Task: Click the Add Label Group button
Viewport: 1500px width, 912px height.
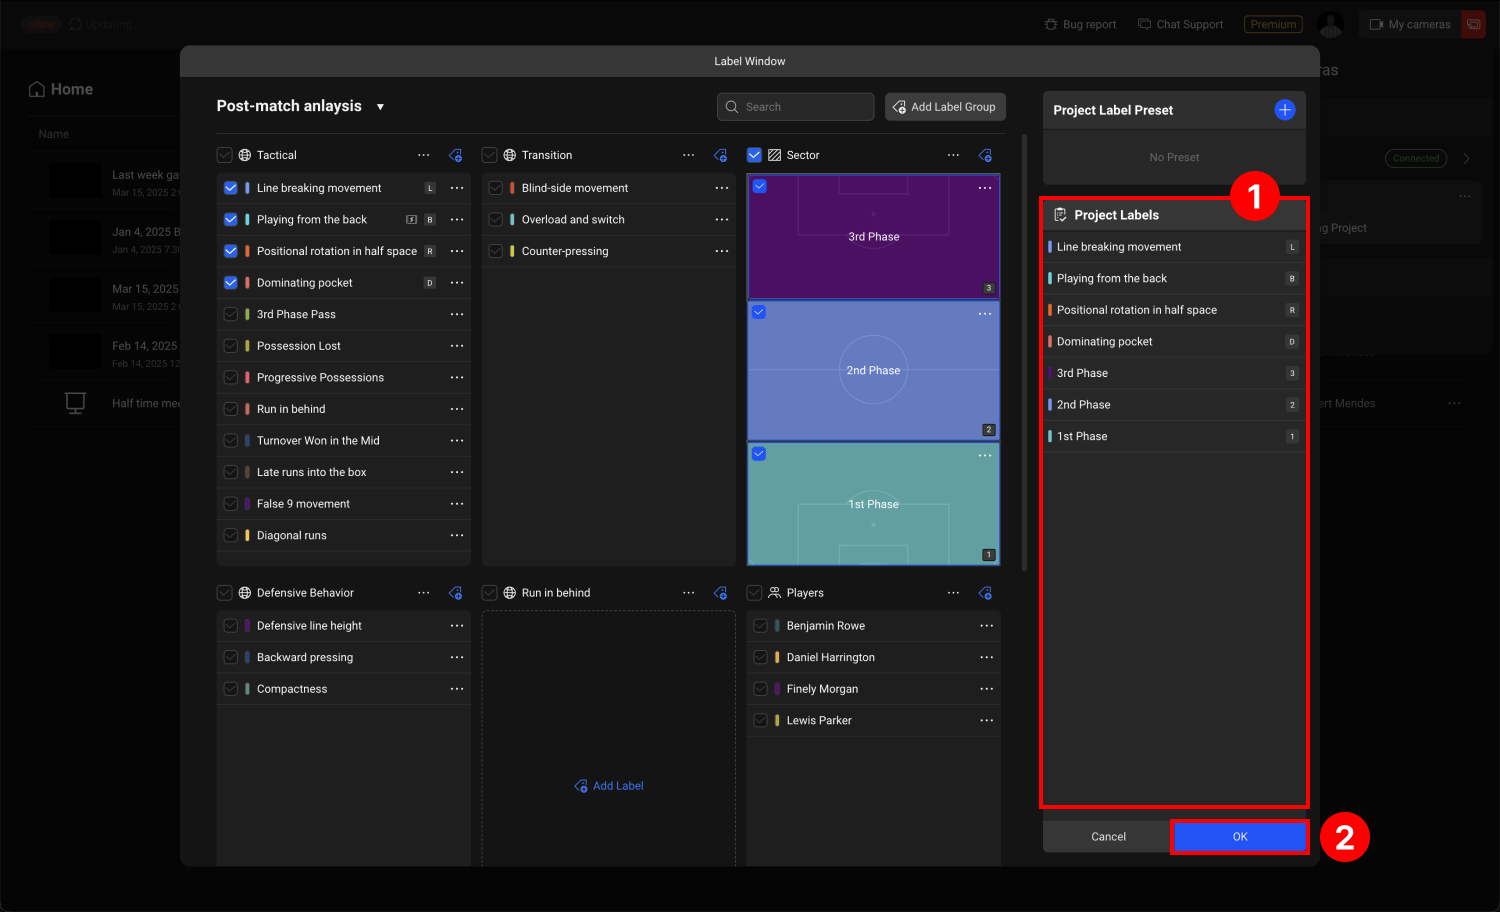Action: tap(945, 107)
